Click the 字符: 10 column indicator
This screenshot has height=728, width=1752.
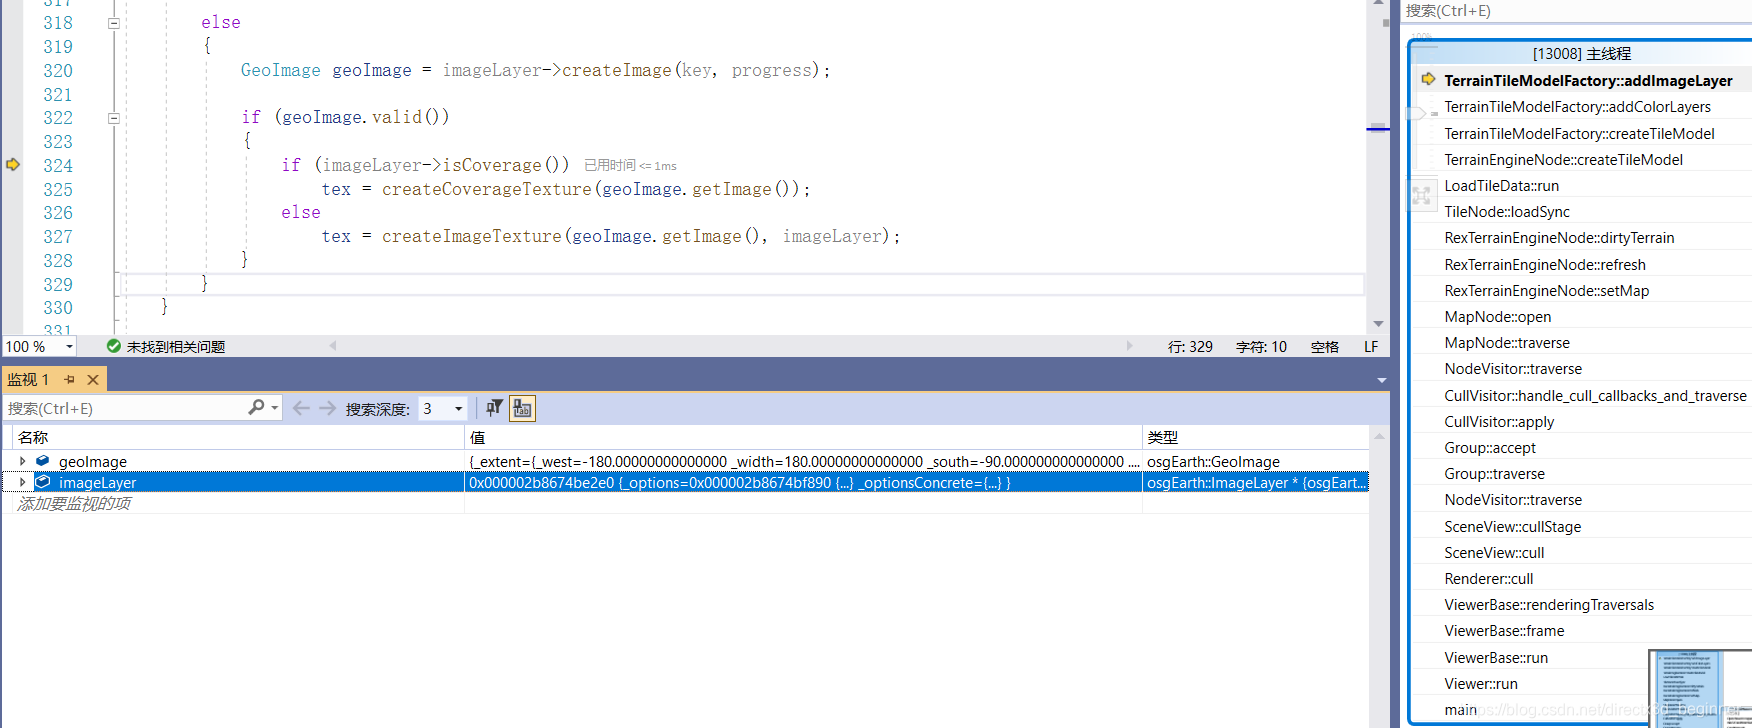coord(1261,347)
